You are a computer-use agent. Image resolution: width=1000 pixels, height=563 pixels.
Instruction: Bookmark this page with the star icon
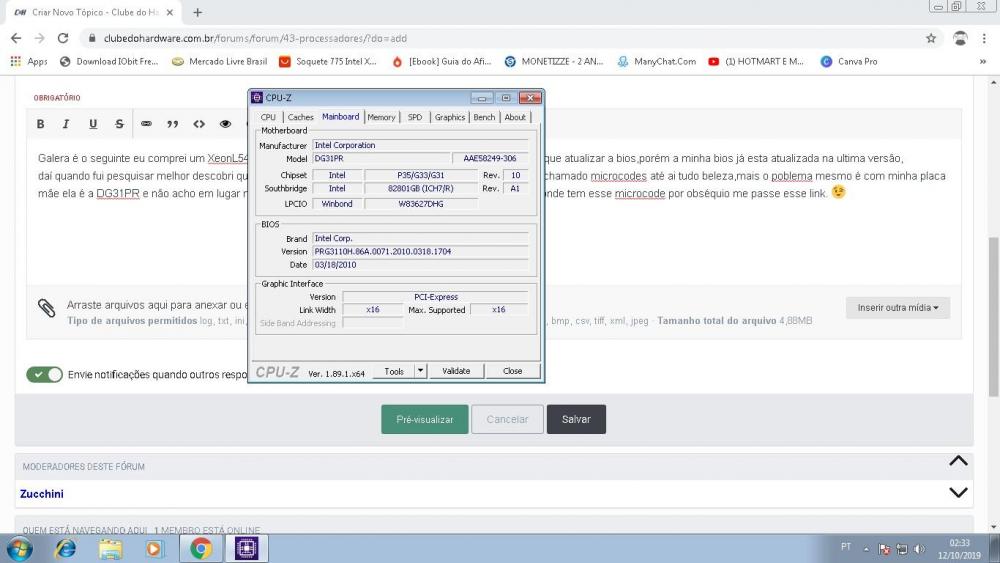click(x=930, y=38)
